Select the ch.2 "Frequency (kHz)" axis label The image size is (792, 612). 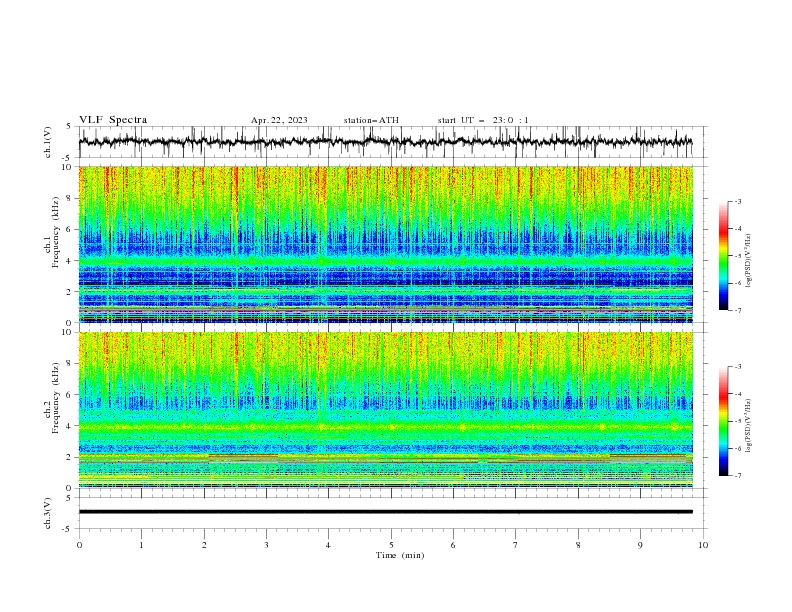point(55,397)
